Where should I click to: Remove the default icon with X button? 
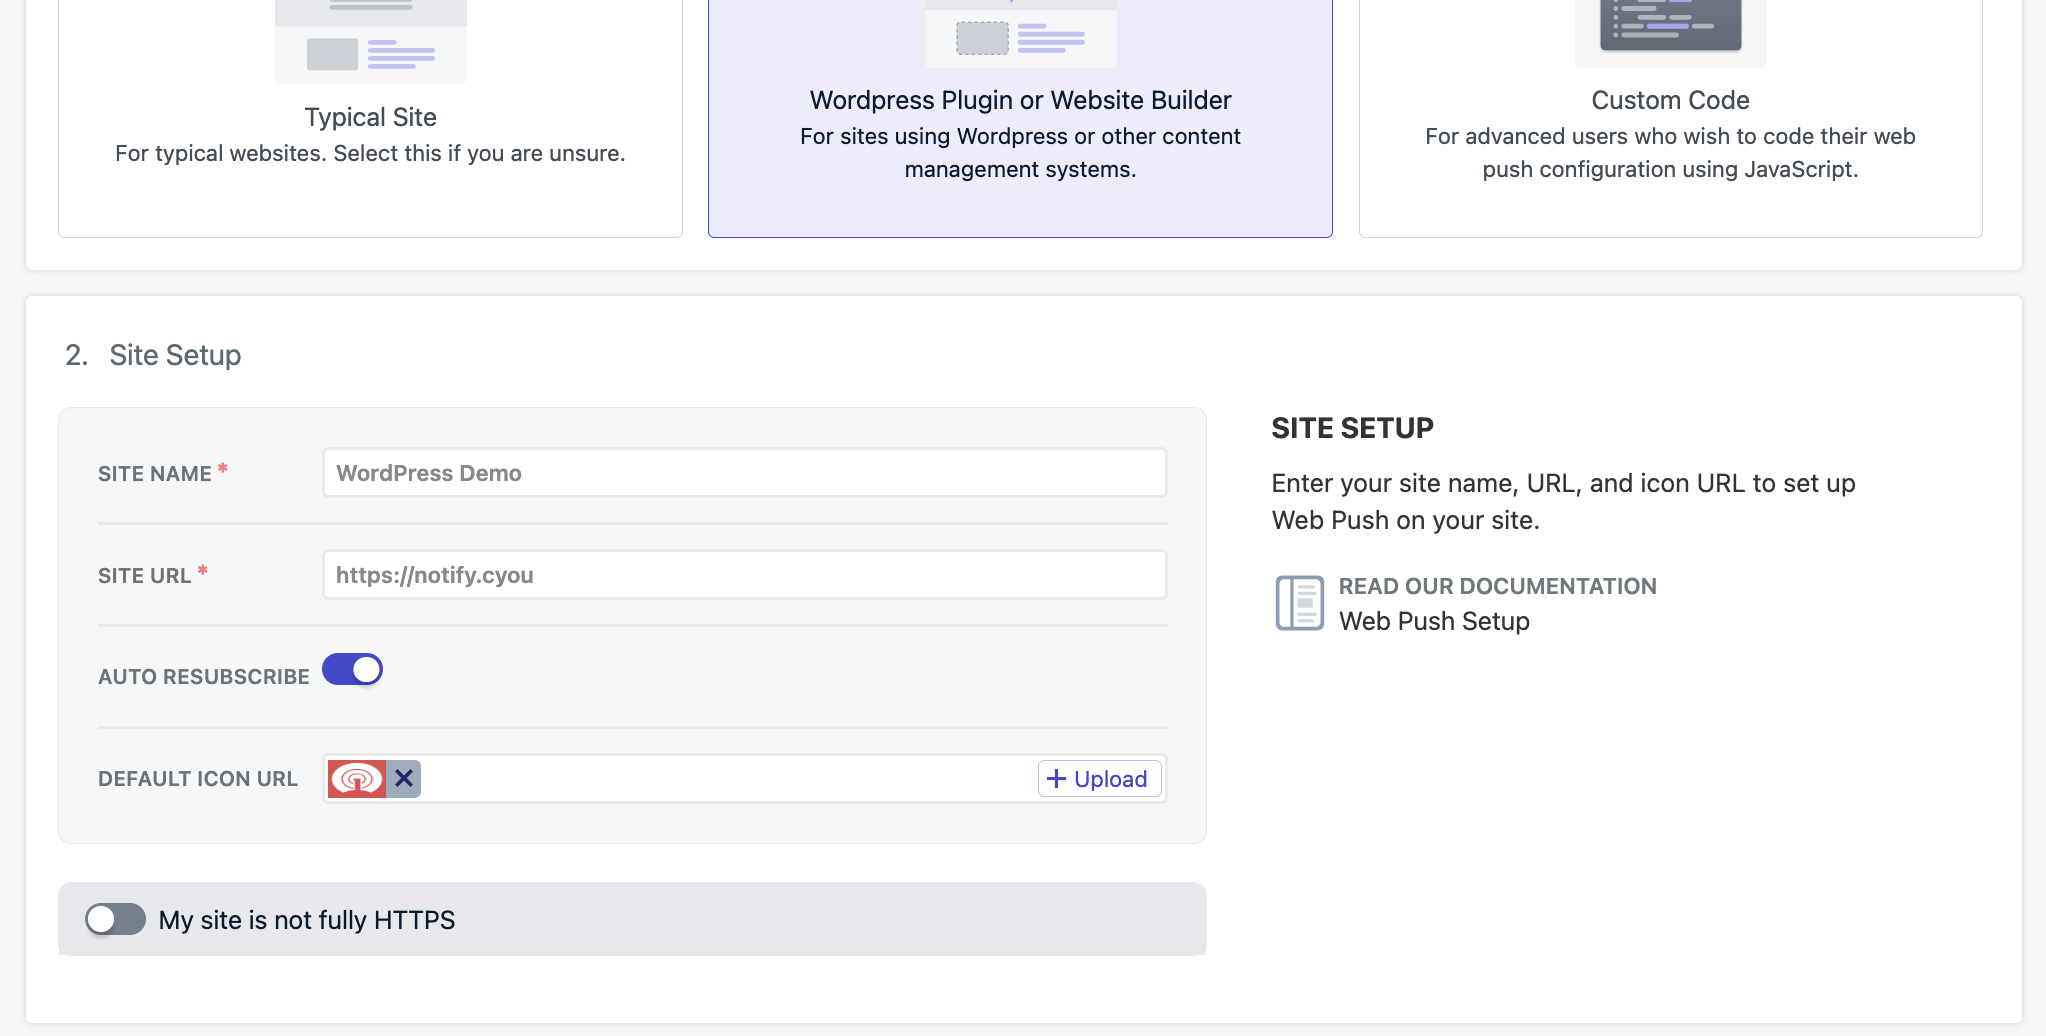(x=404, y=778)
